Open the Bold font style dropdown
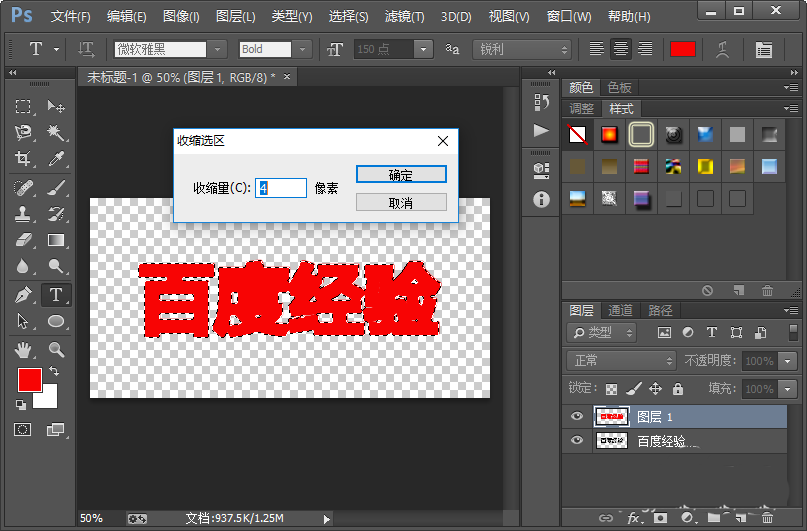 pyautogui.click(x=302, y=49)
